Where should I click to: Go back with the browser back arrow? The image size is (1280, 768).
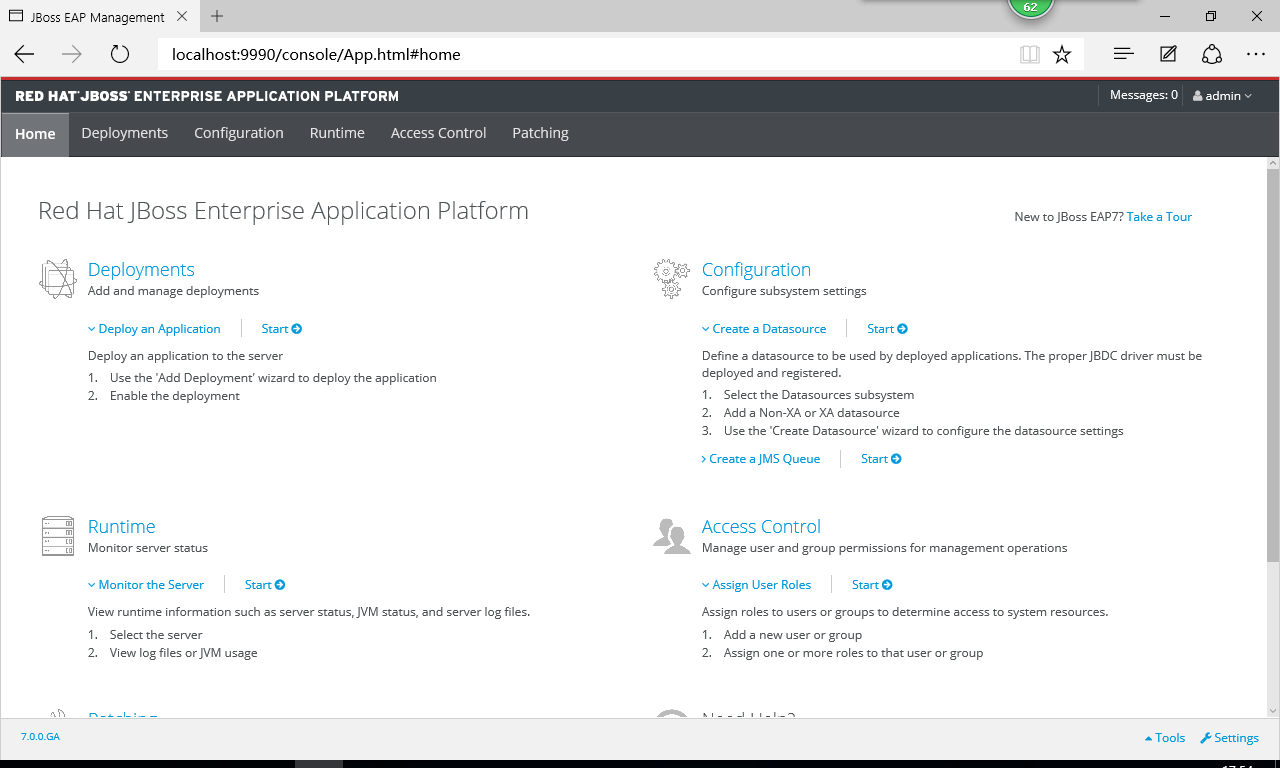pos(24,55)
